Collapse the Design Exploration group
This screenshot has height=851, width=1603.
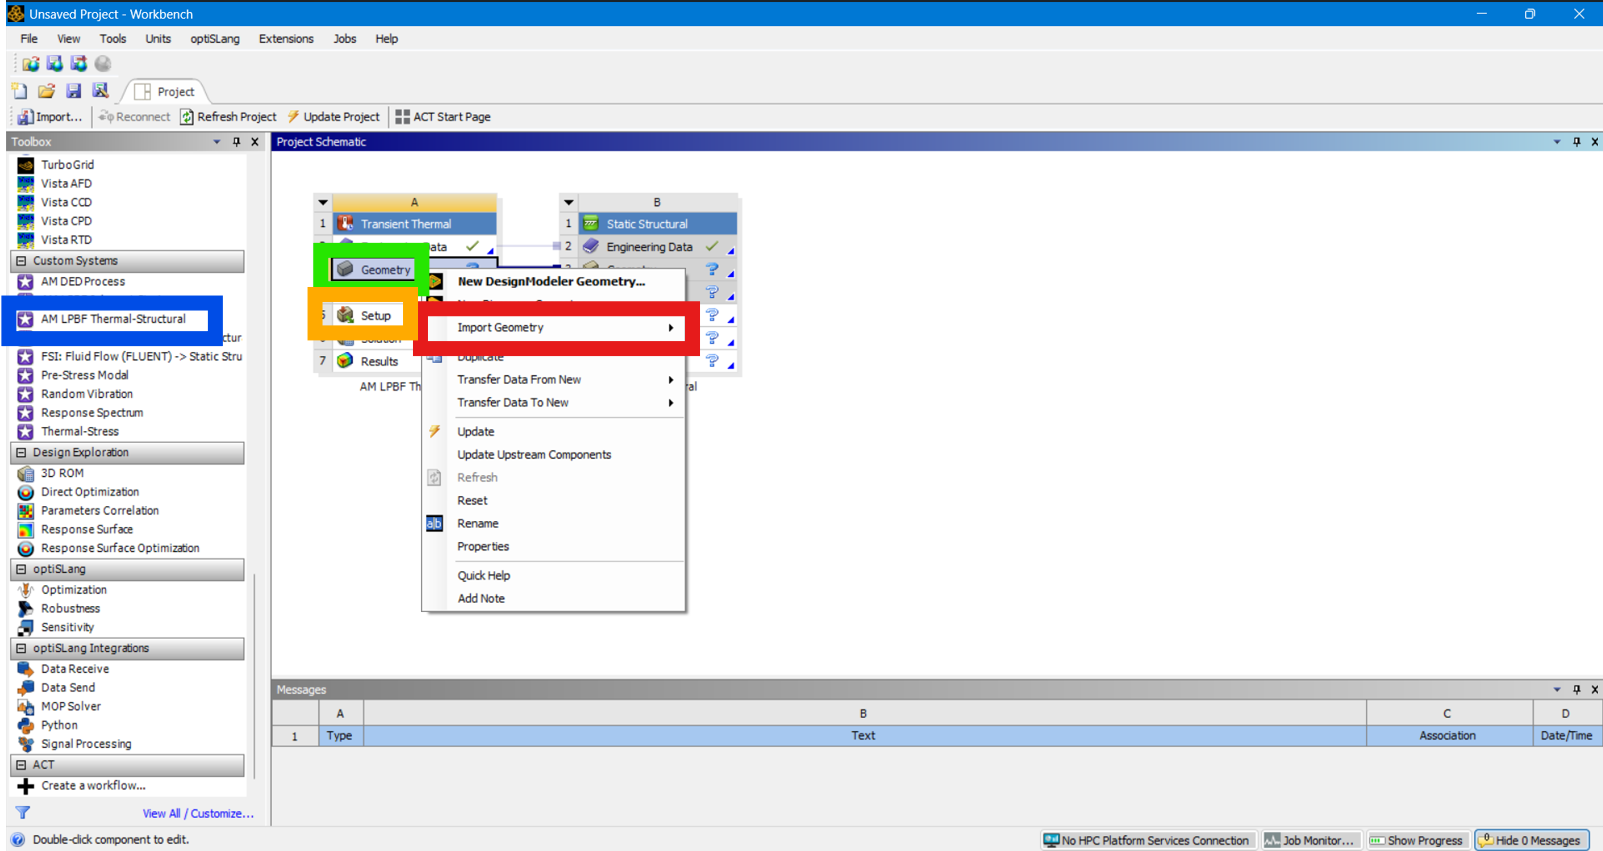[x=21, y=453]
